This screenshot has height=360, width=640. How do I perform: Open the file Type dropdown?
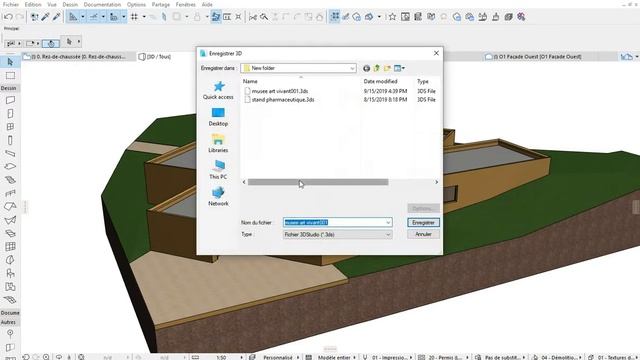388,235
